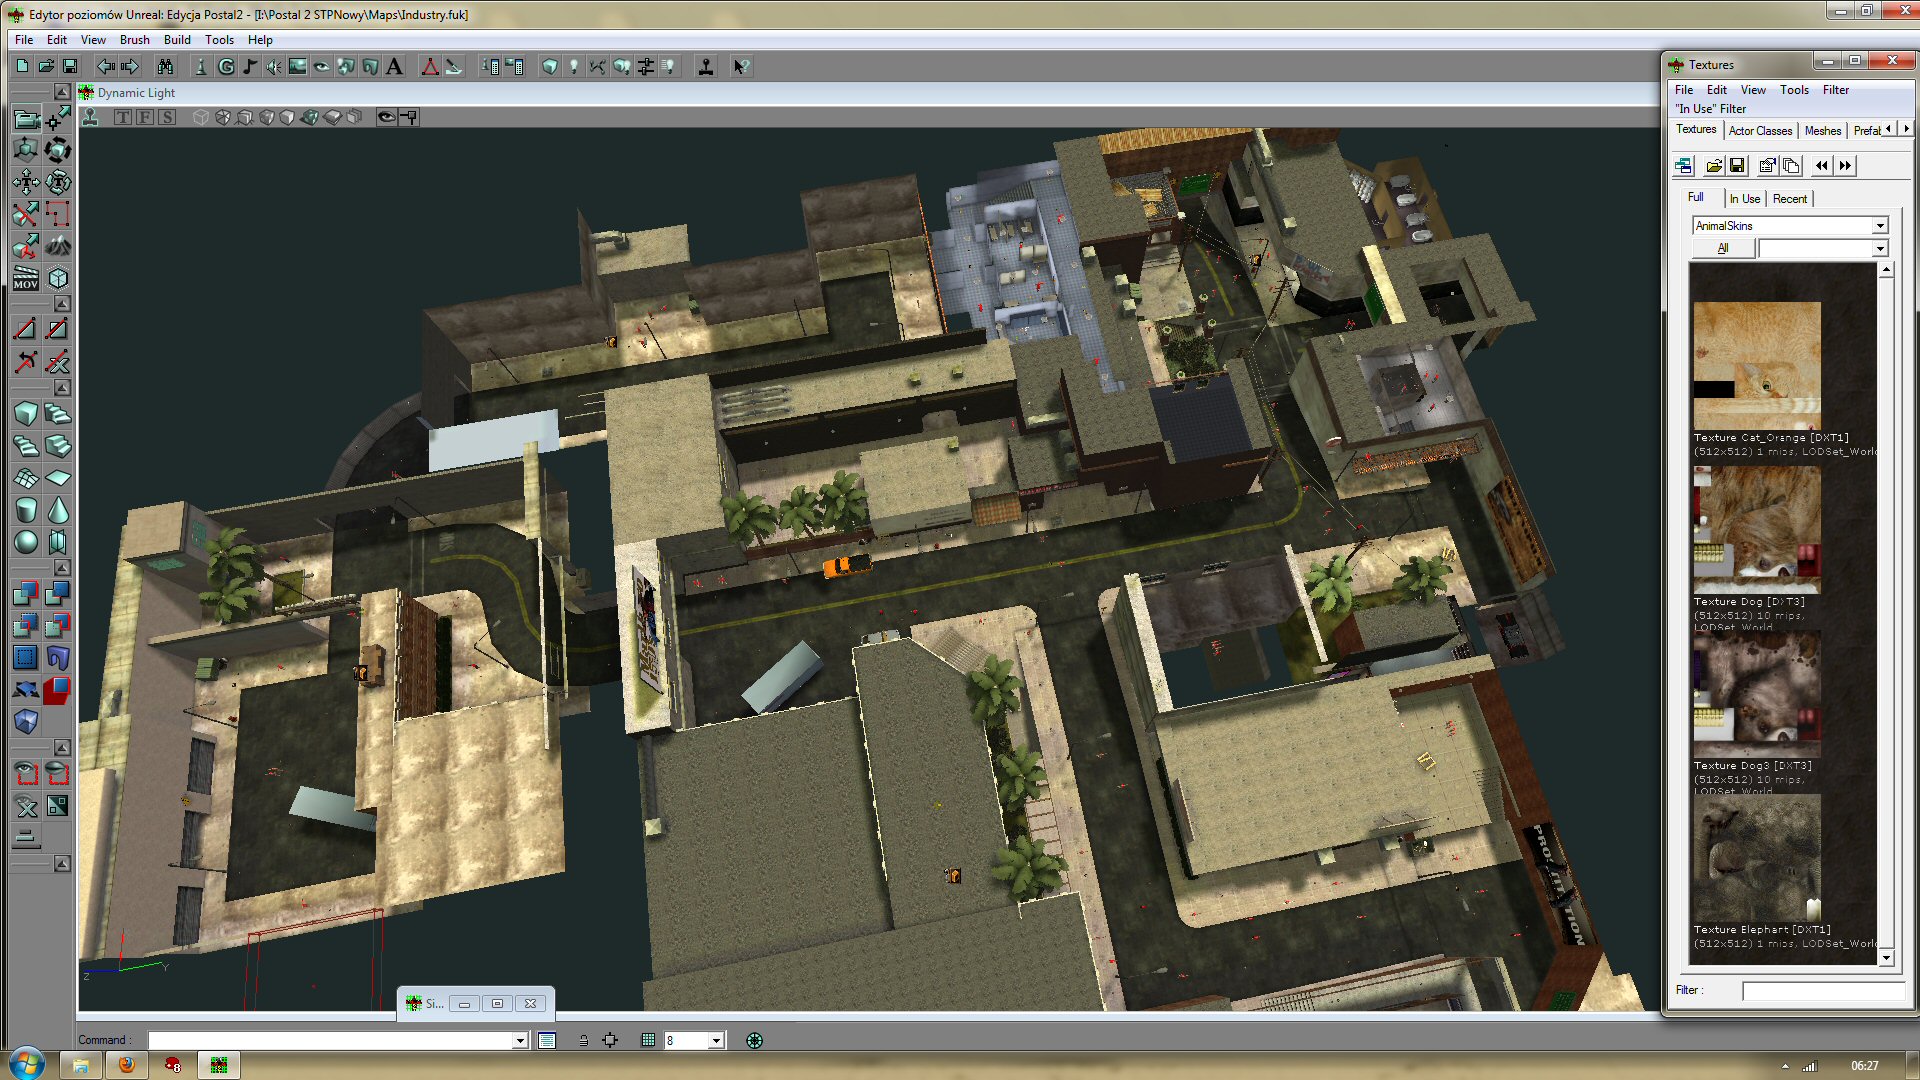Open Search for Actors binoculars icon

point(165,66)
